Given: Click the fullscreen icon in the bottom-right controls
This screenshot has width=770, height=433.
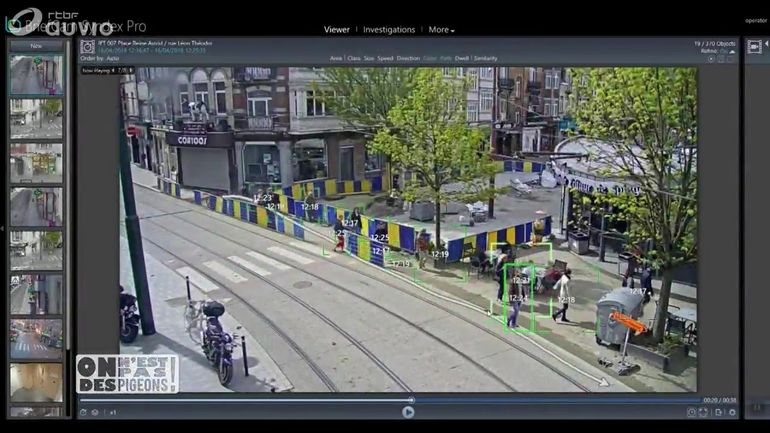Looking at the screenshot, I should coord(704,412).
